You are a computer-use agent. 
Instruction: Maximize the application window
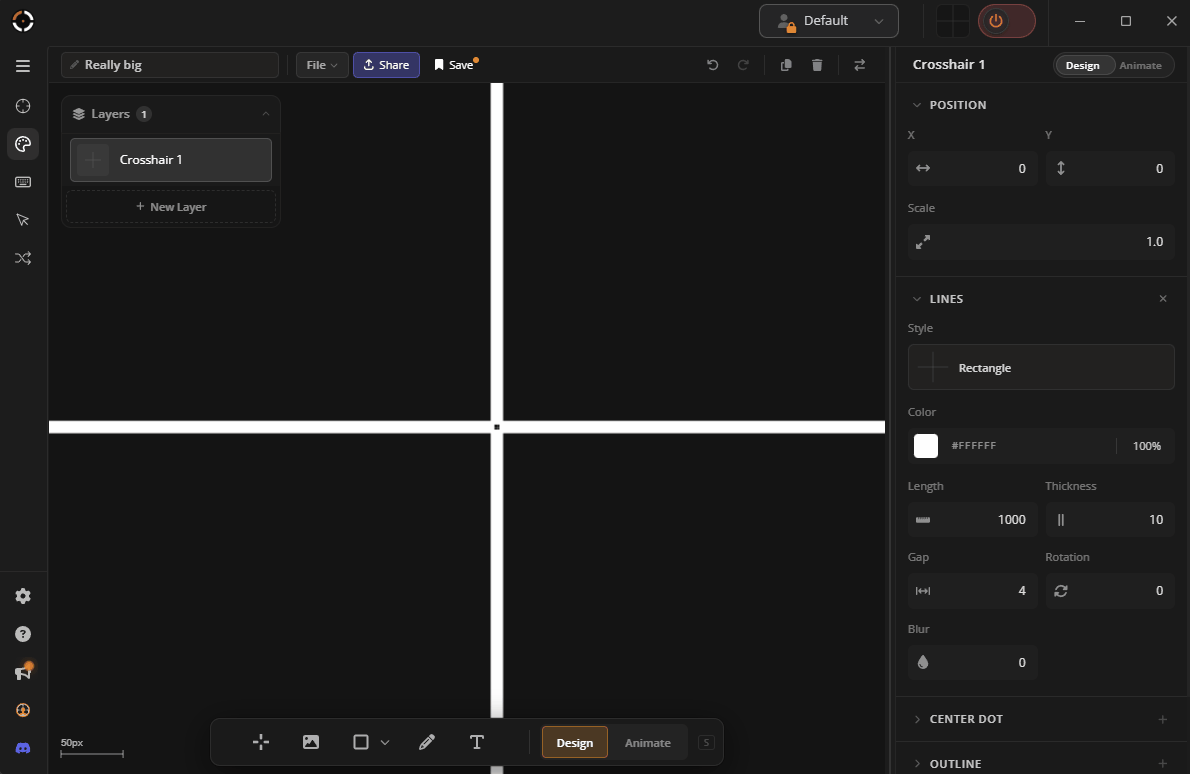click(1125, 21)
